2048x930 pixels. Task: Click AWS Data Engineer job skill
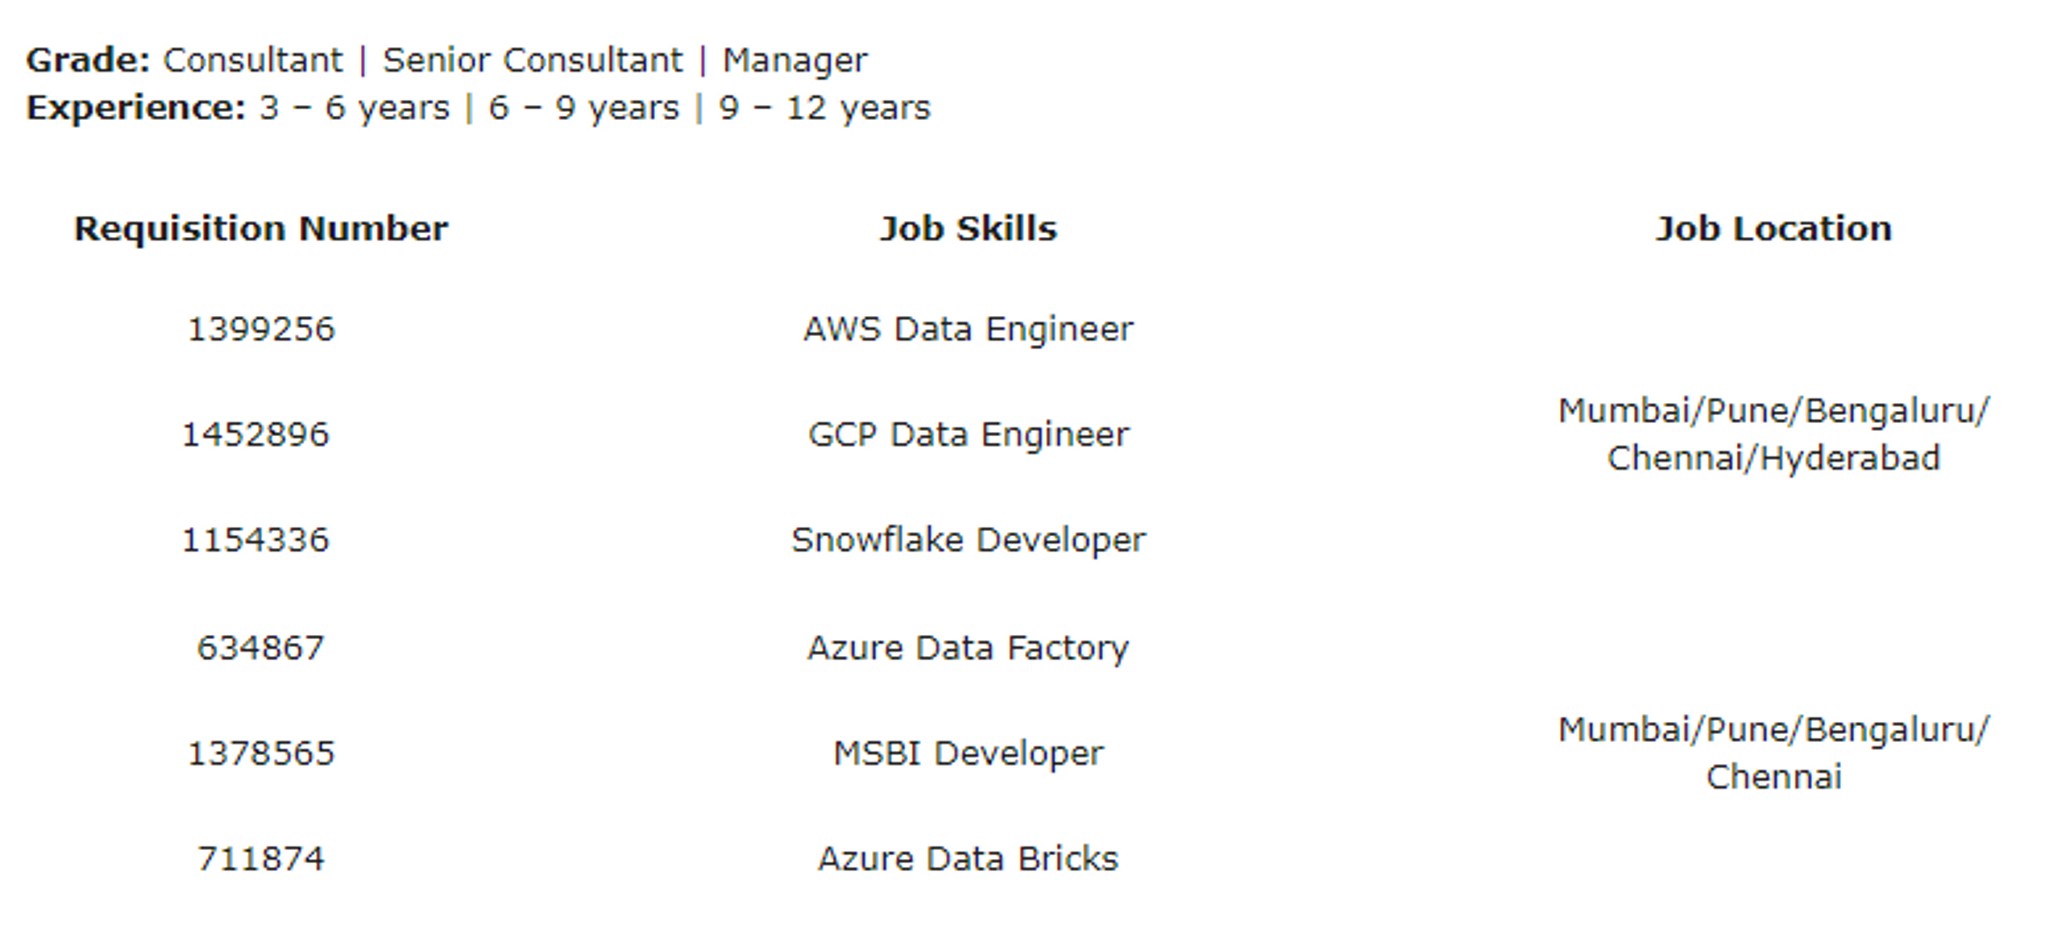click(968, 329)
